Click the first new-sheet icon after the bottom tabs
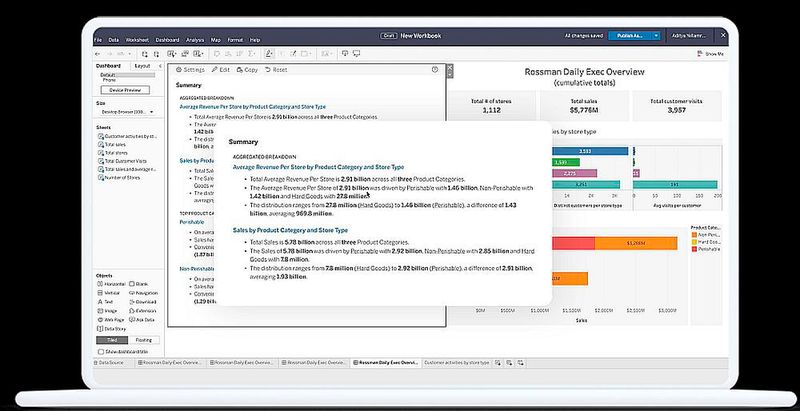 click(498, 363)
